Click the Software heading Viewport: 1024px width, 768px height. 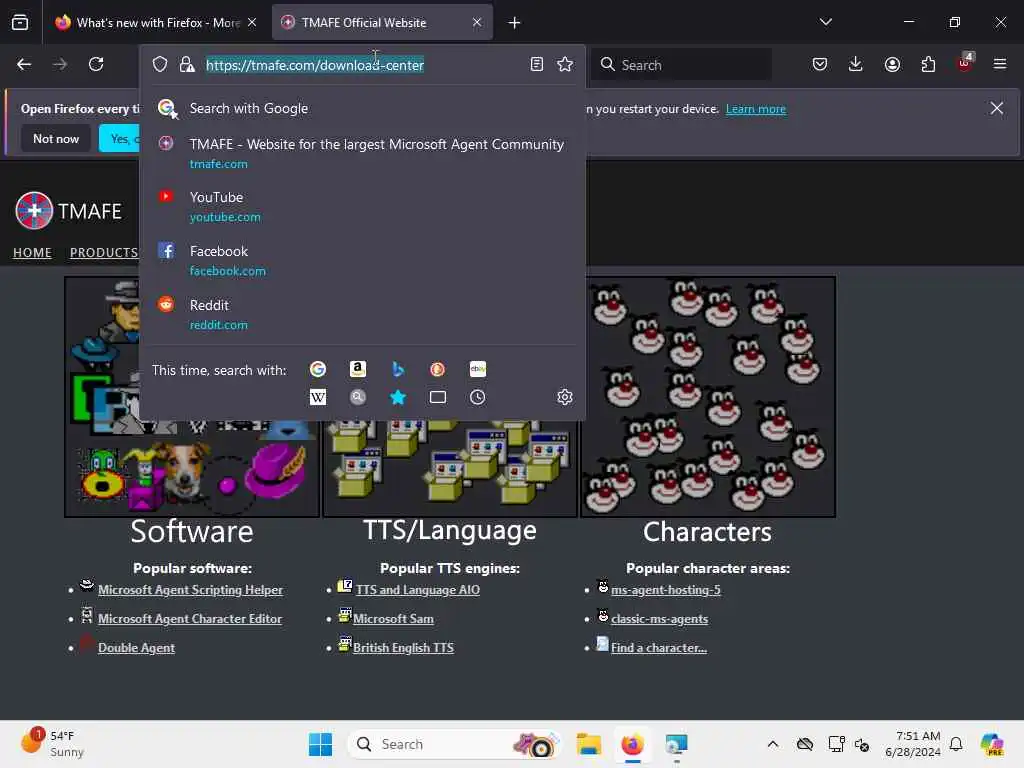click(x=192, y=531)
